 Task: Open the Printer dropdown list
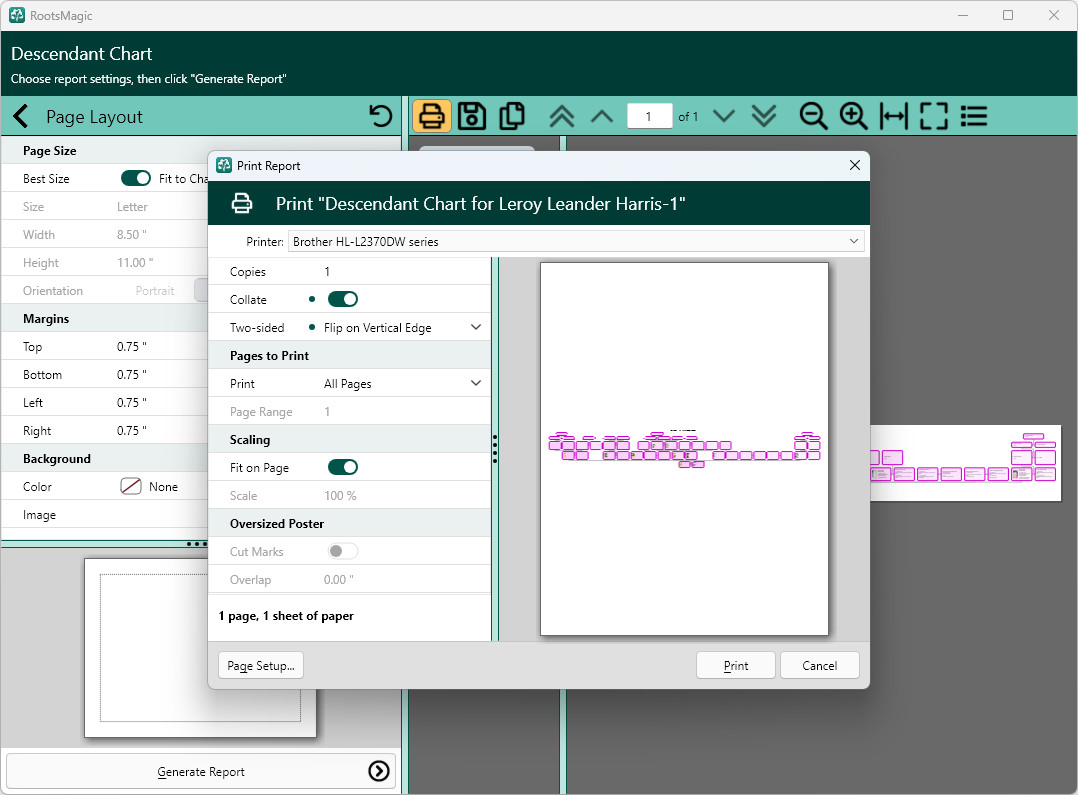(x=576, y=241)
